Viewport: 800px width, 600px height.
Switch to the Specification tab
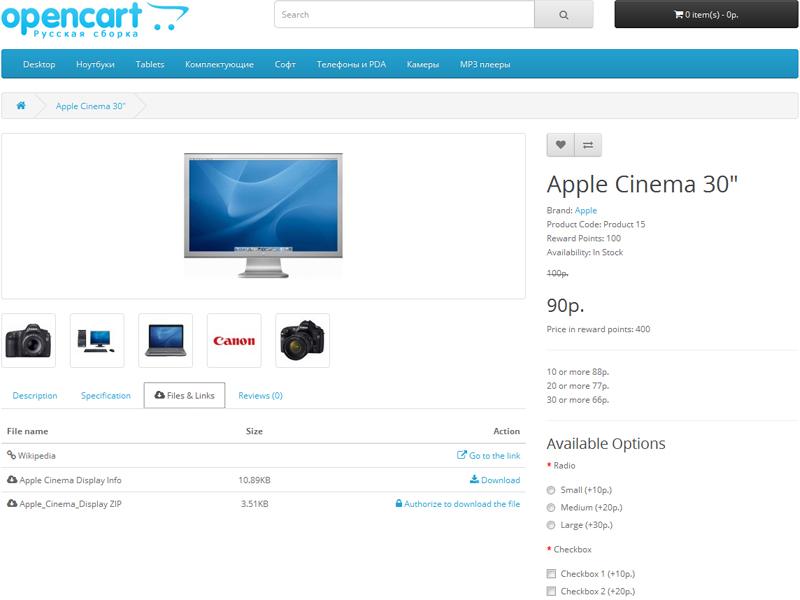pos(106,396)
